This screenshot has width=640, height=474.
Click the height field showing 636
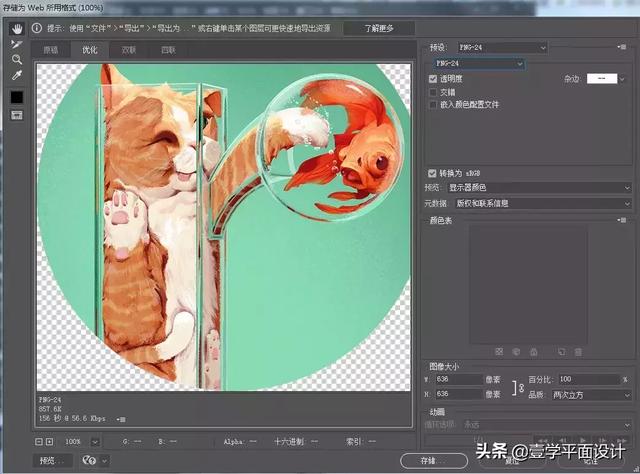click(x=459, y=394)
